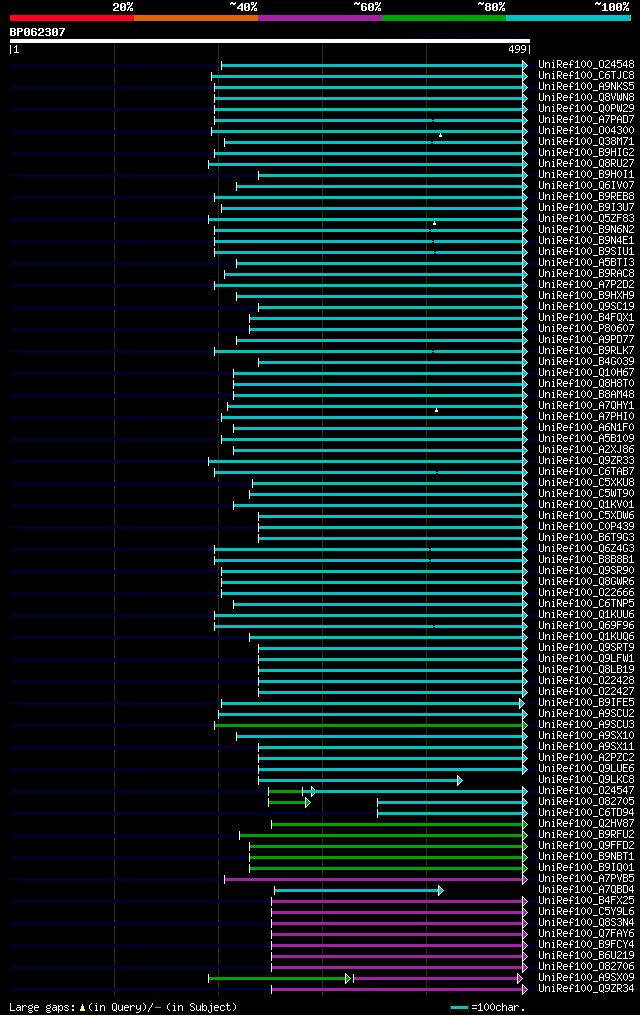
Task: Select the UniRef100_Q9ZR34 label
Action: click(586, 988)
